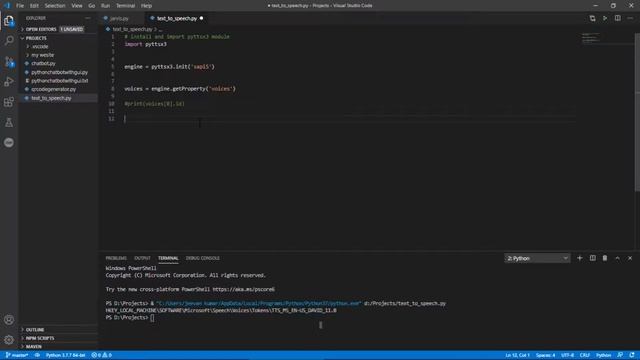640x360 pixels.
Task: Collapse the Projects folder section
Action: point(36,38)
